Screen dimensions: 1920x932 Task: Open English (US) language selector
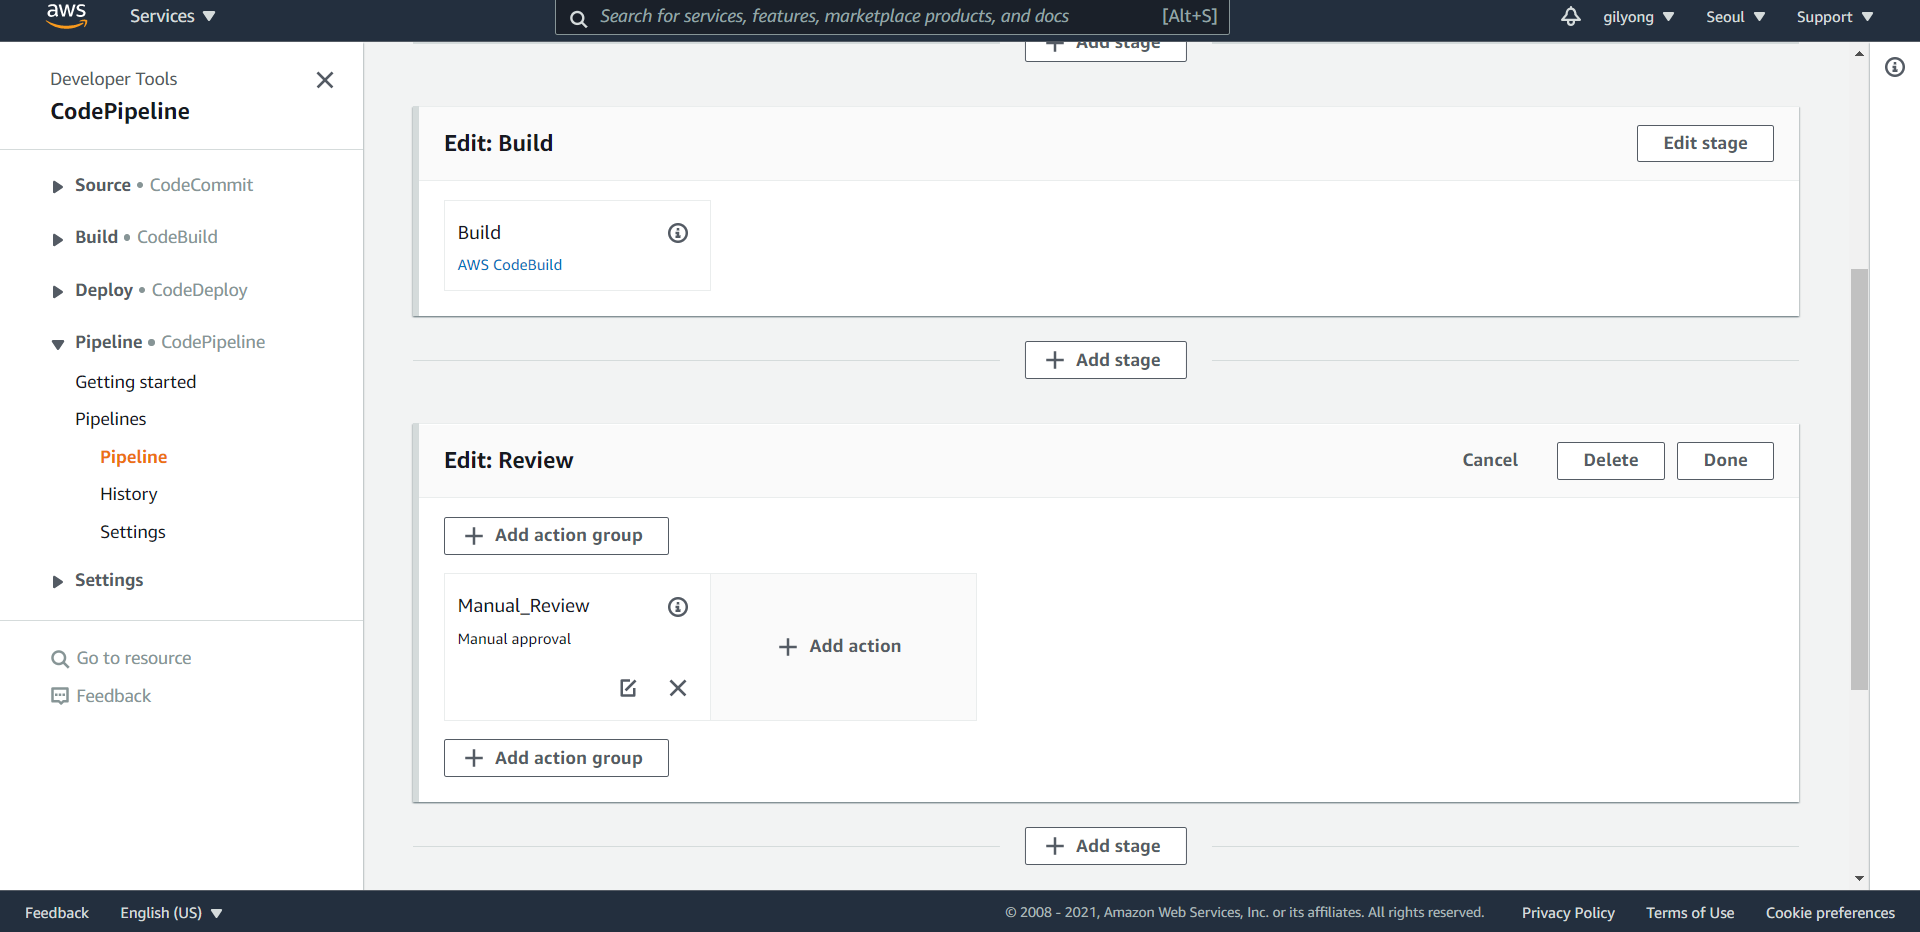(x=171, y=913)
